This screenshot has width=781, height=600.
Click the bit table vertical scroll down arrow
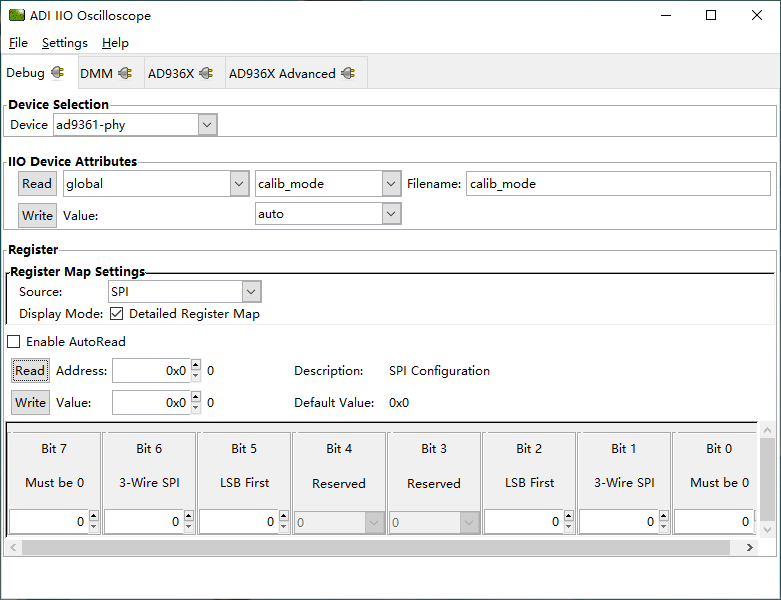768,529
